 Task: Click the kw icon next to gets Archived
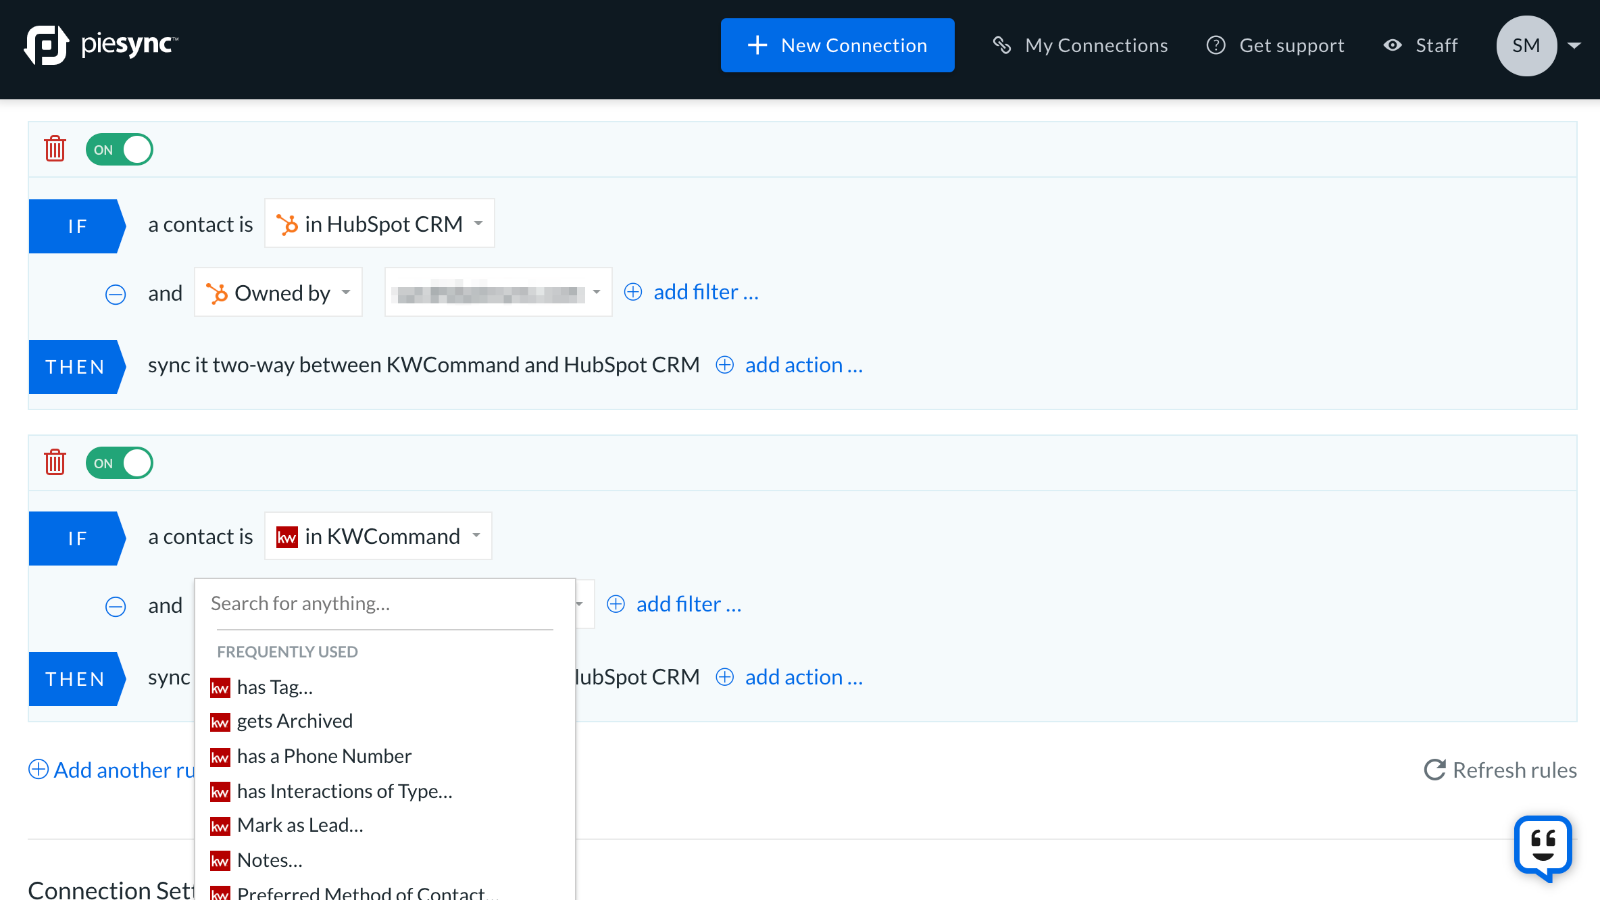click(x=220, y=722)
